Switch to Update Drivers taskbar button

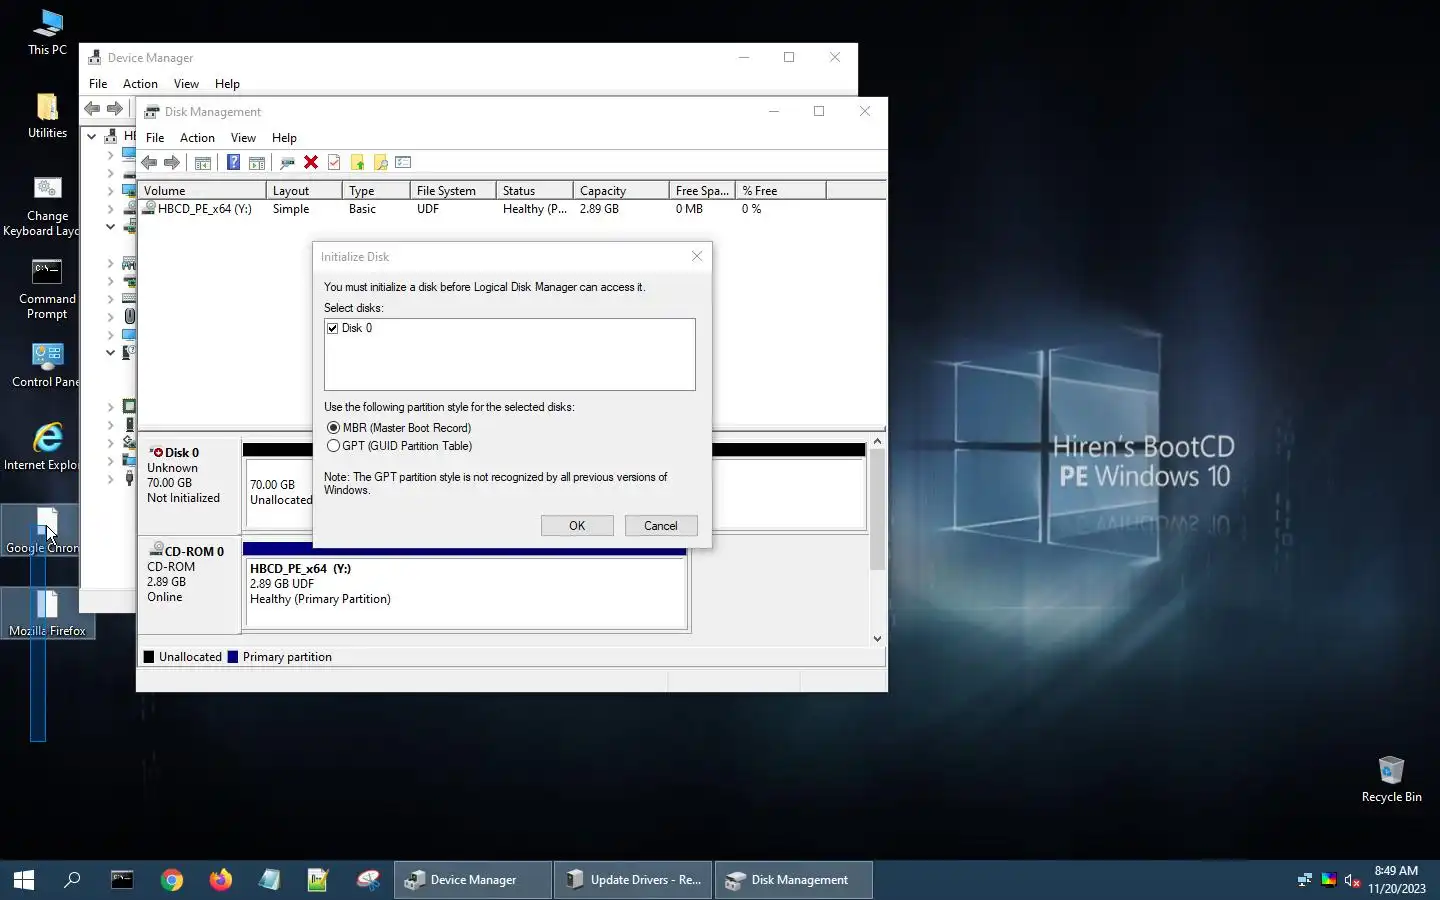click(x=634, y=880)
